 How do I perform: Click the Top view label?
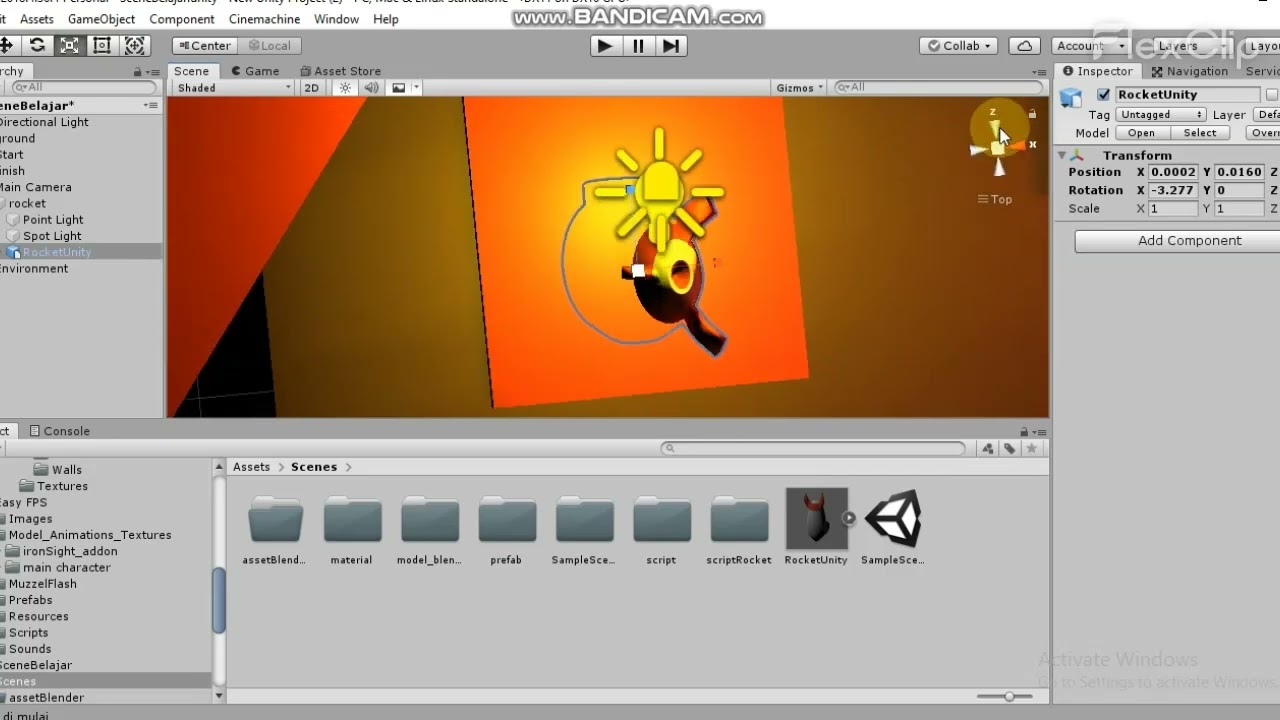coord(995,199)
